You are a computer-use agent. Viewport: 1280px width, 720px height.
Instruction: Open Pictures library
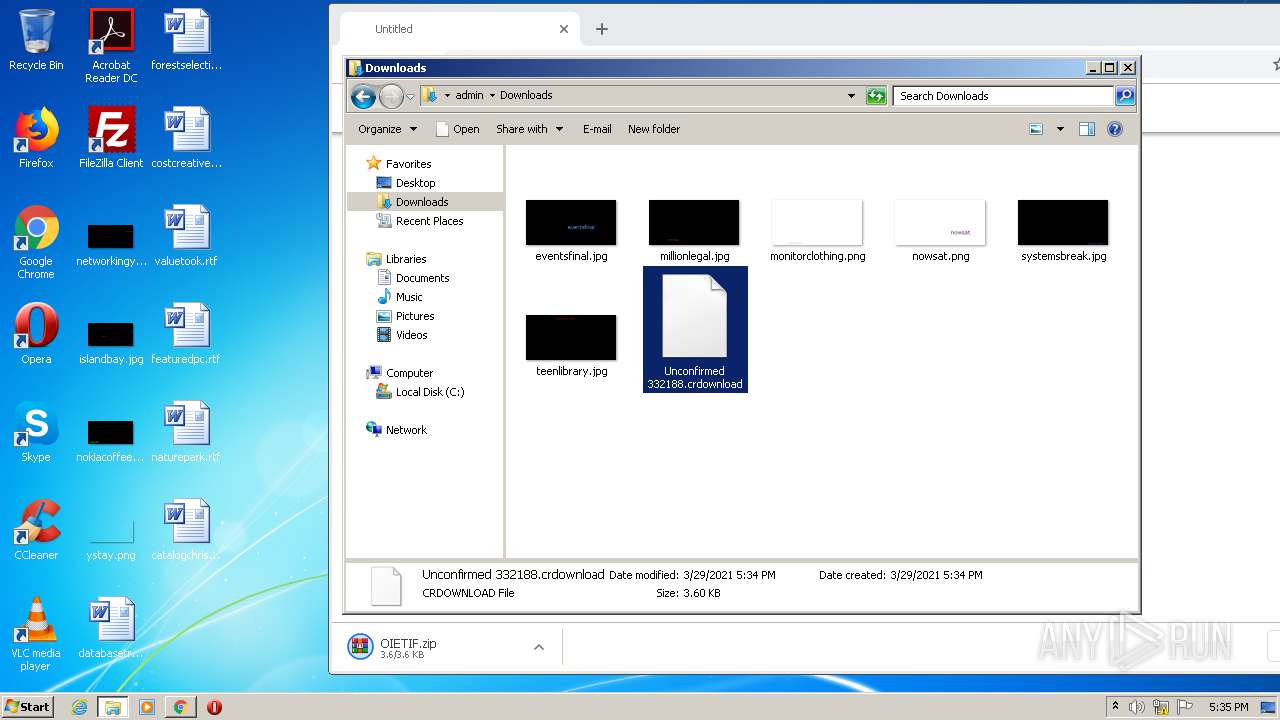click(x=415, y=316)
